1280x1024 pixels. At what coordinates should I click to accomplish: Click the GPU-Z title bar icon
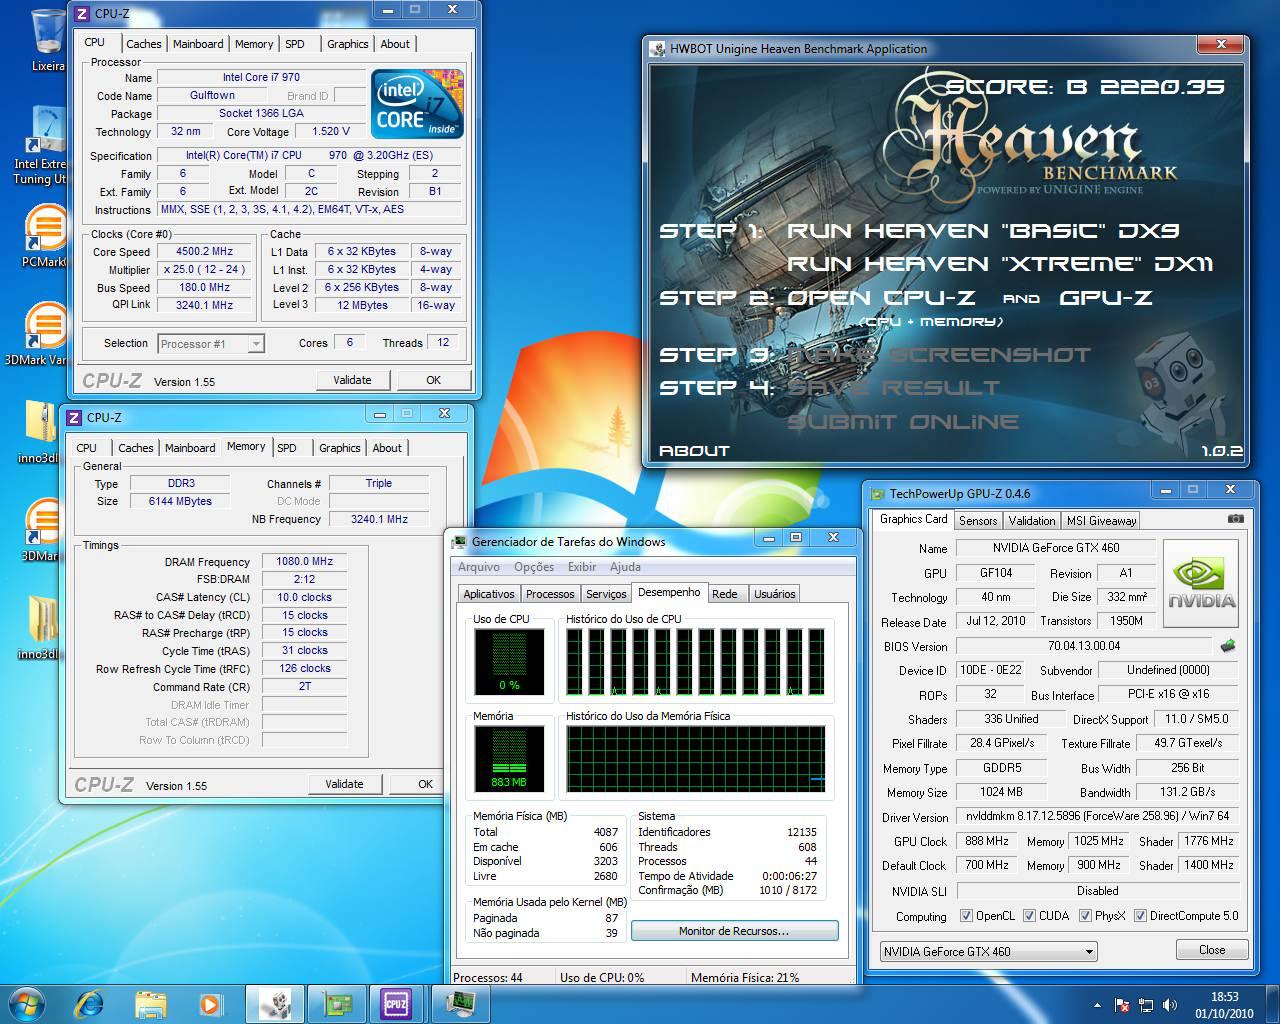pyautogui.click(x=877, y=493)
